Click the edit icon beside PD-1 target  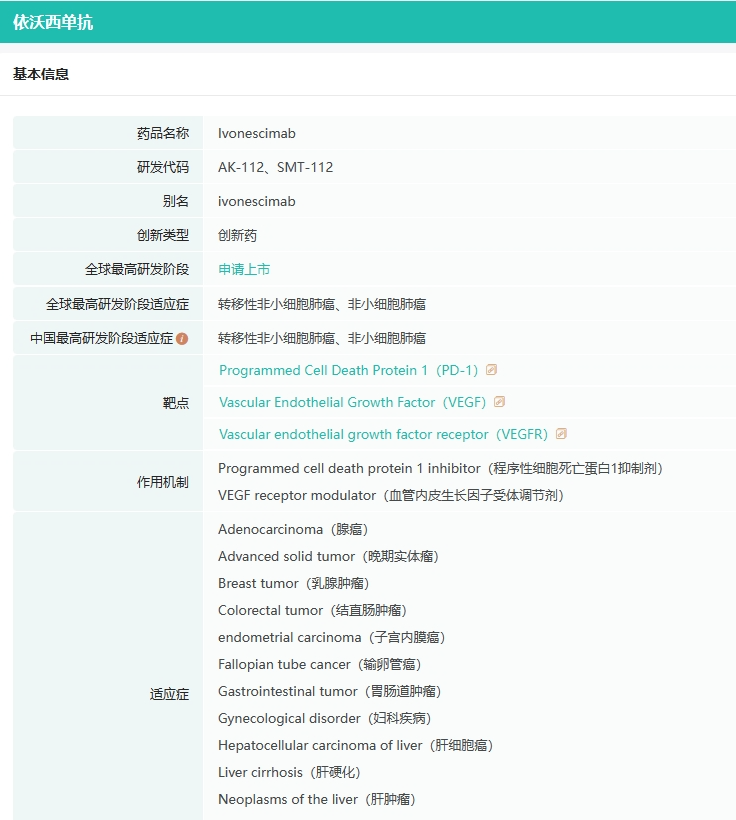[x=491, y=370]
